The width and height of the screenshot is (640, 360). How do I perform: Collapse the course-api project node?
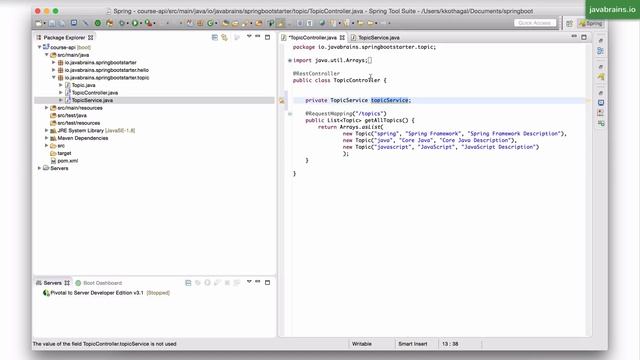[x=40, y=47]
